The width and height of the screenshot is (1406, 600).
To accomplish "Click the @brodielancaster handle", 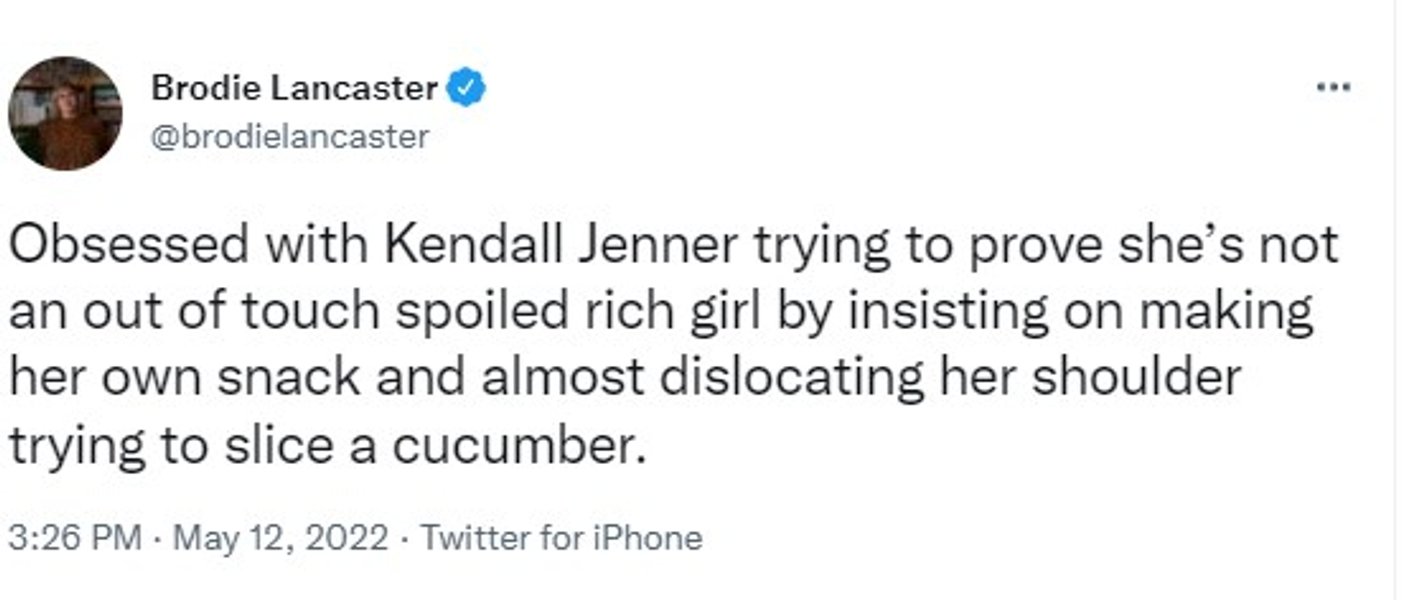I will point(290,136).
